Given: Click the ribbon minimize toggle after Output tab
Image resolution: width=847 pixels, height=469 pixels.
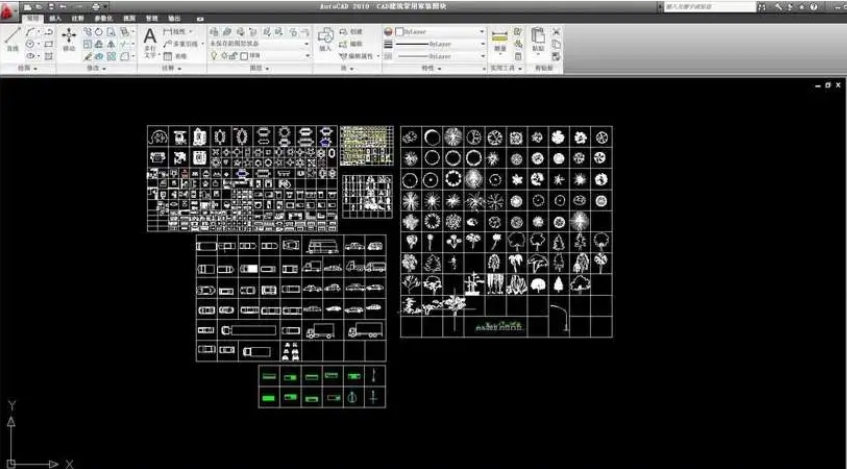Looking at the screenshot, I should coord(200,18).
